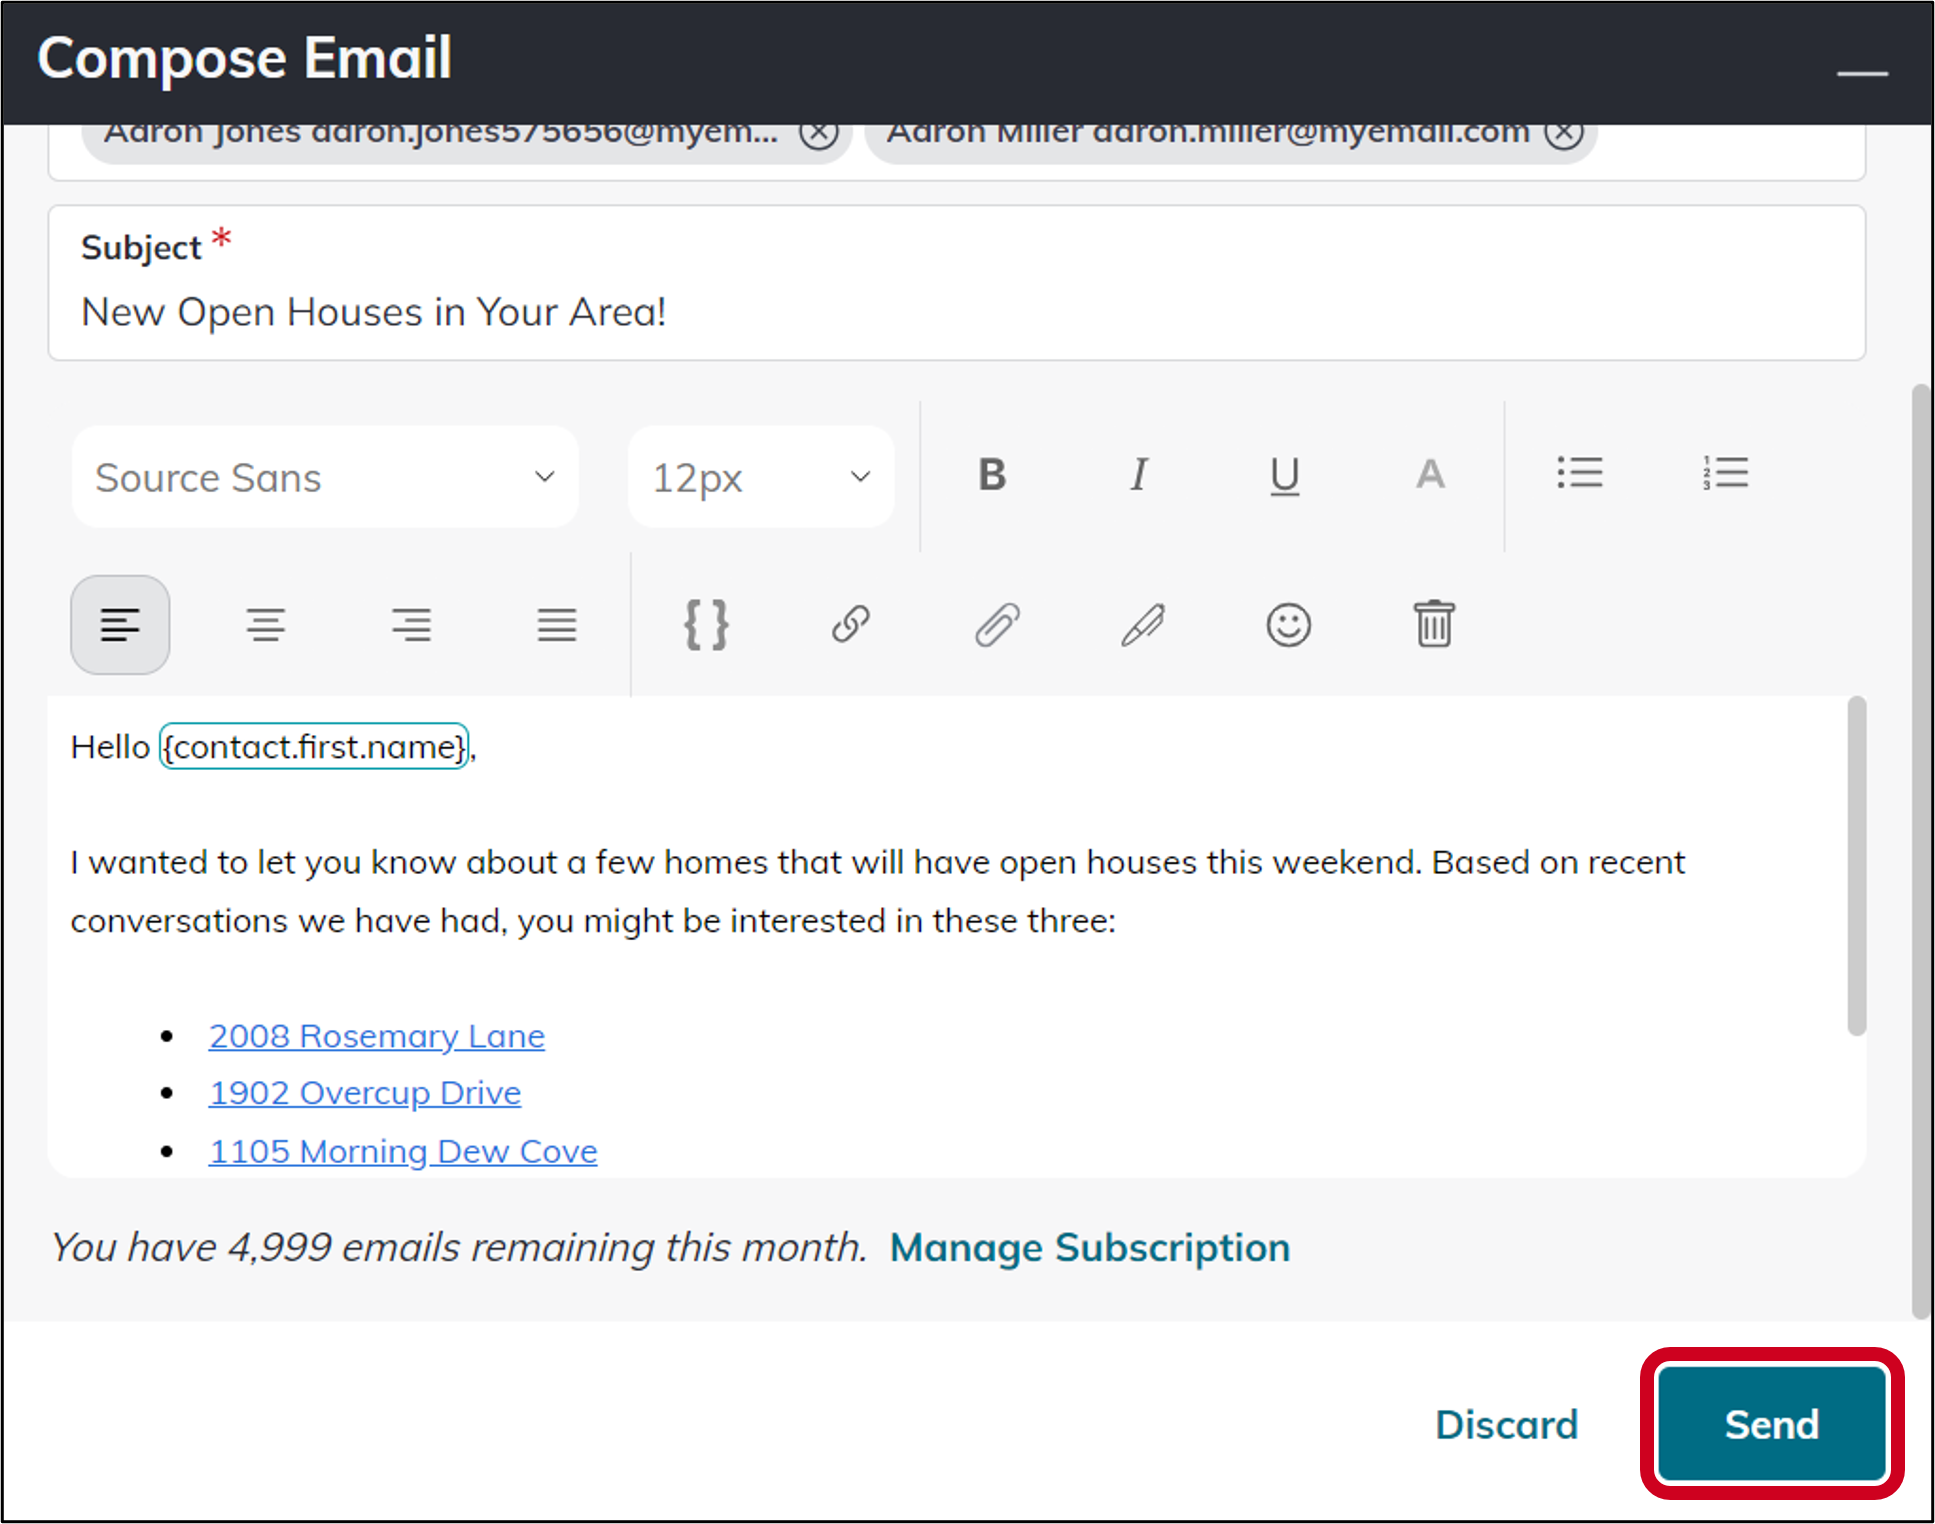Click the Discard button
The height and width of the screenshot is (1524, 1935).
point(1507,1424)
